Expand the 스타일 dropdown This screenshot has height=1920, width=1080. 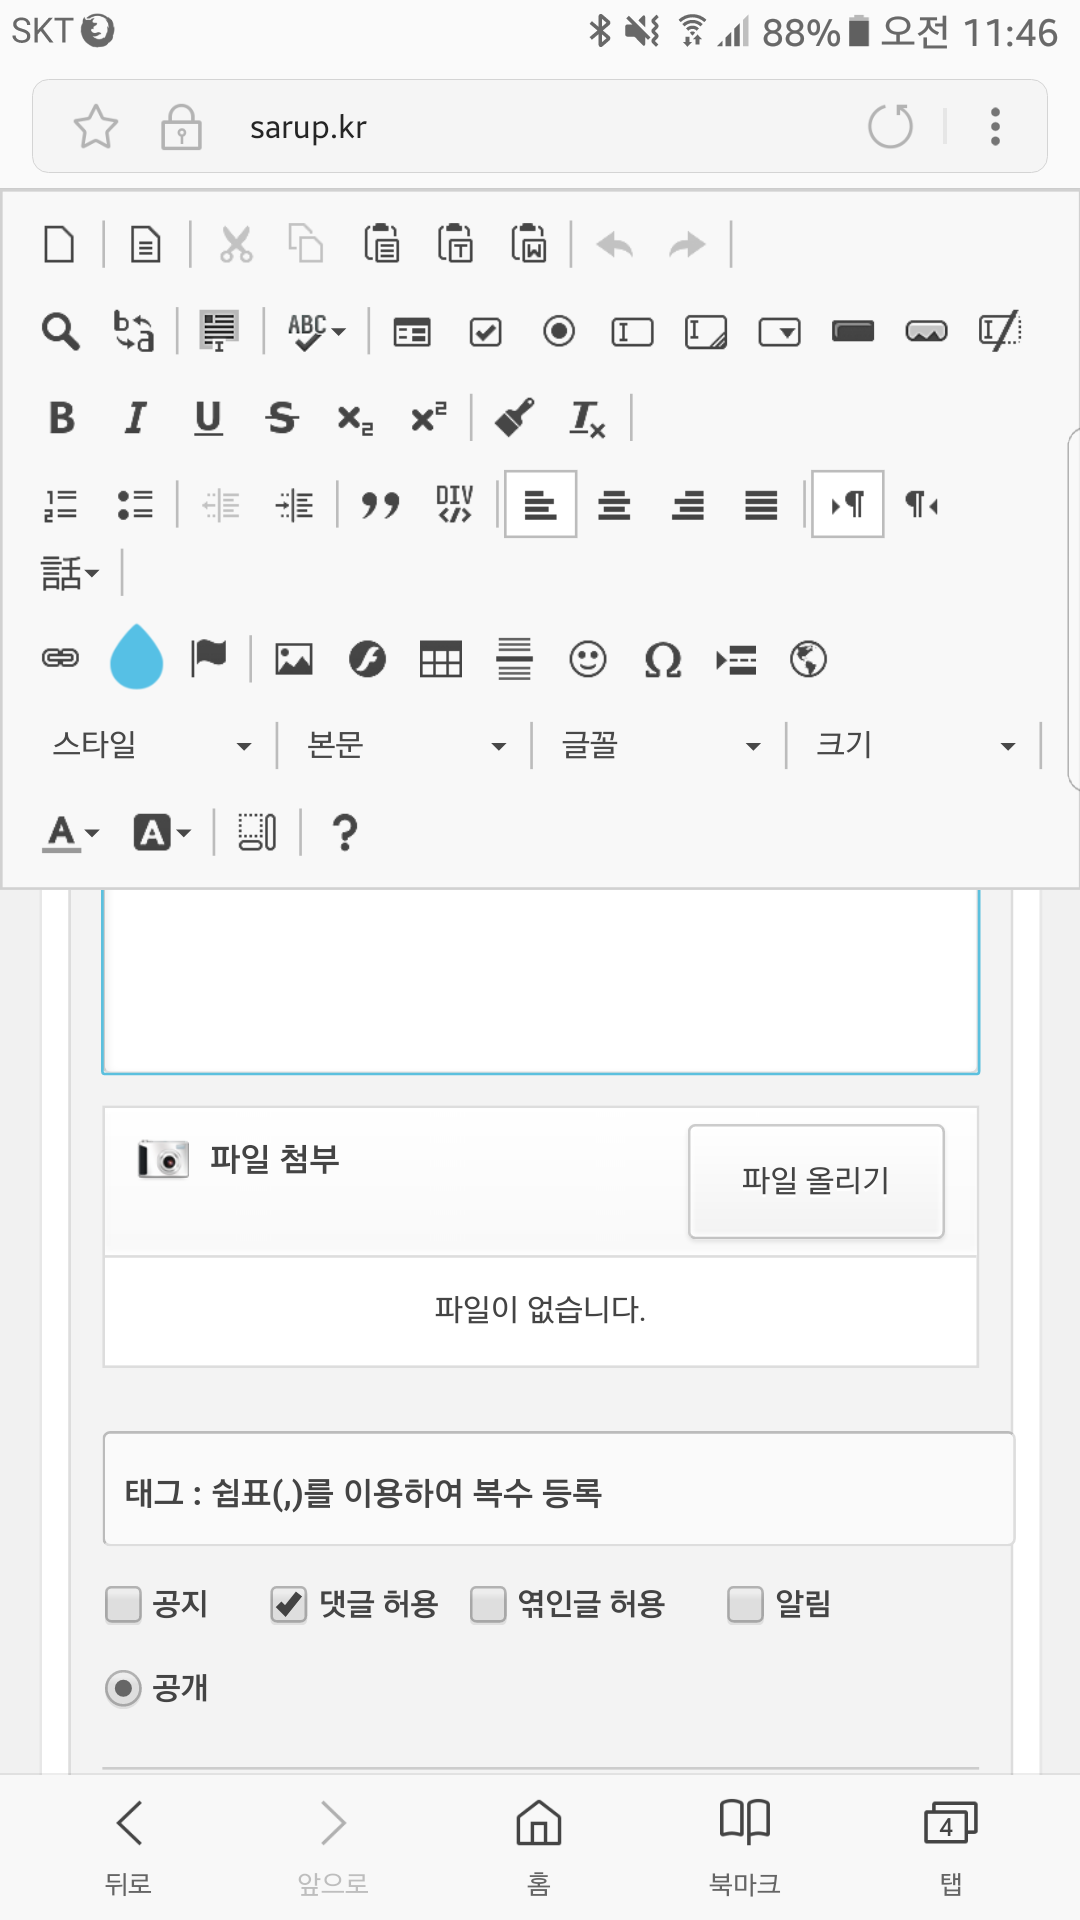152,746
